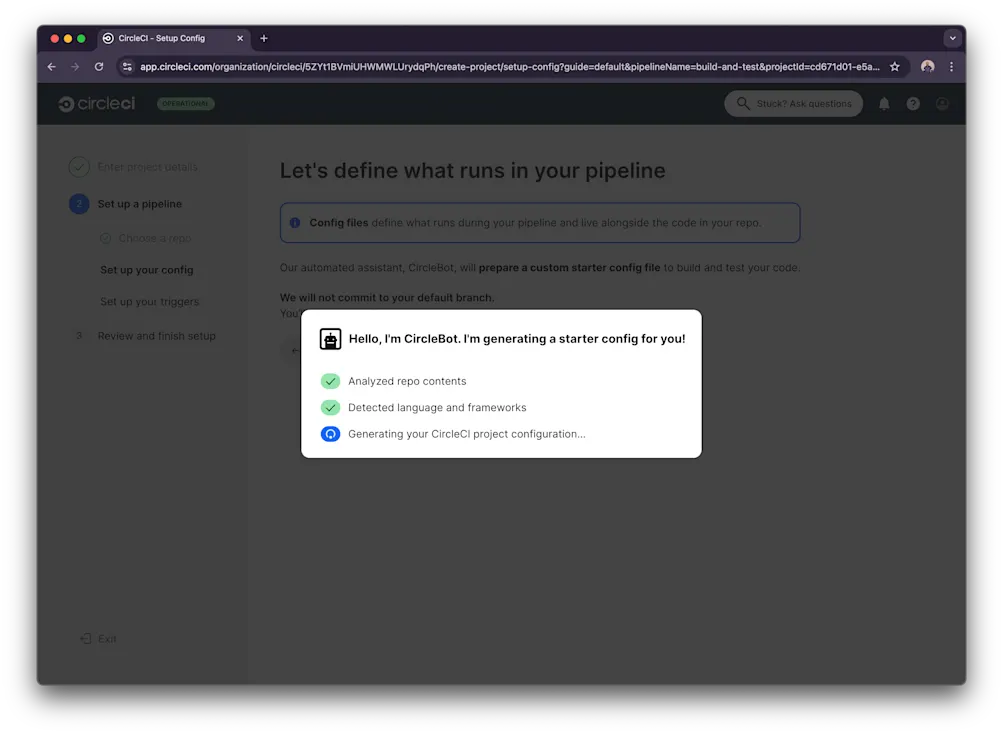The image size is (1003, 734).
Task: Select Set up your config substep
Action: point(146,270)
